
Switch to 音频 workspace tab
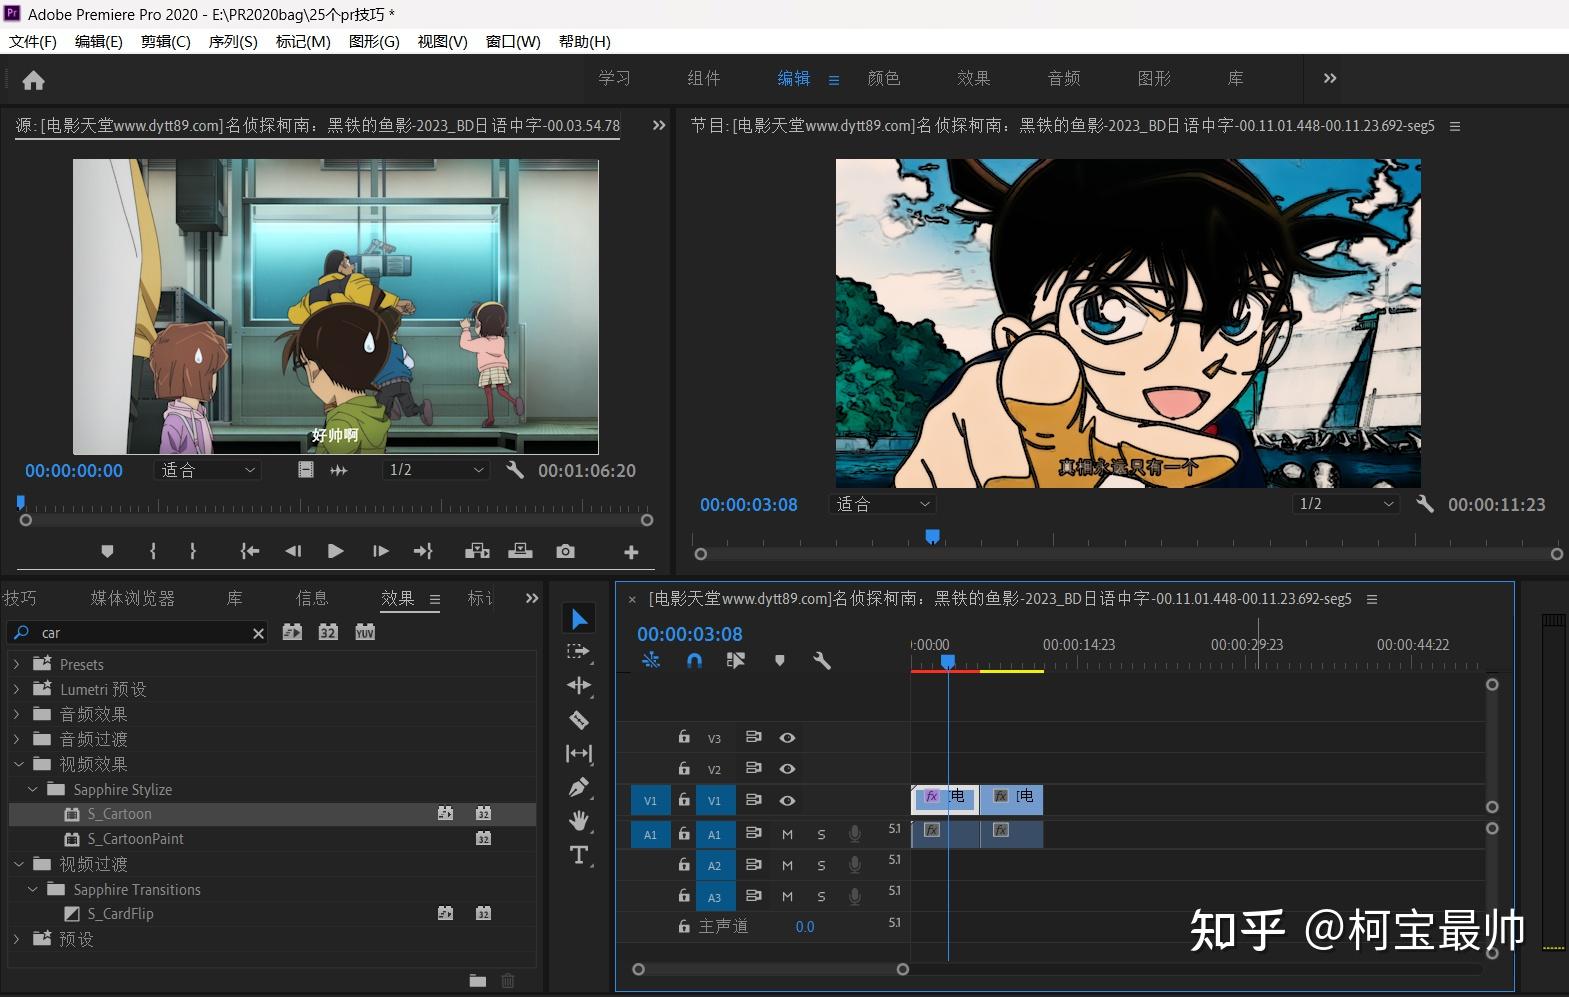tap(1064, 78)
